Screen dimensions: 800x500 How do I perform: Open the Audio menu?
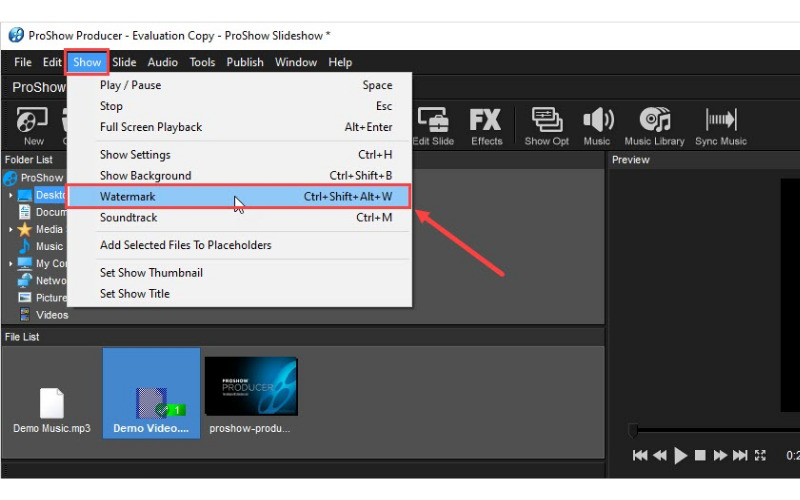pyautogui.click(x=163, y=62)
